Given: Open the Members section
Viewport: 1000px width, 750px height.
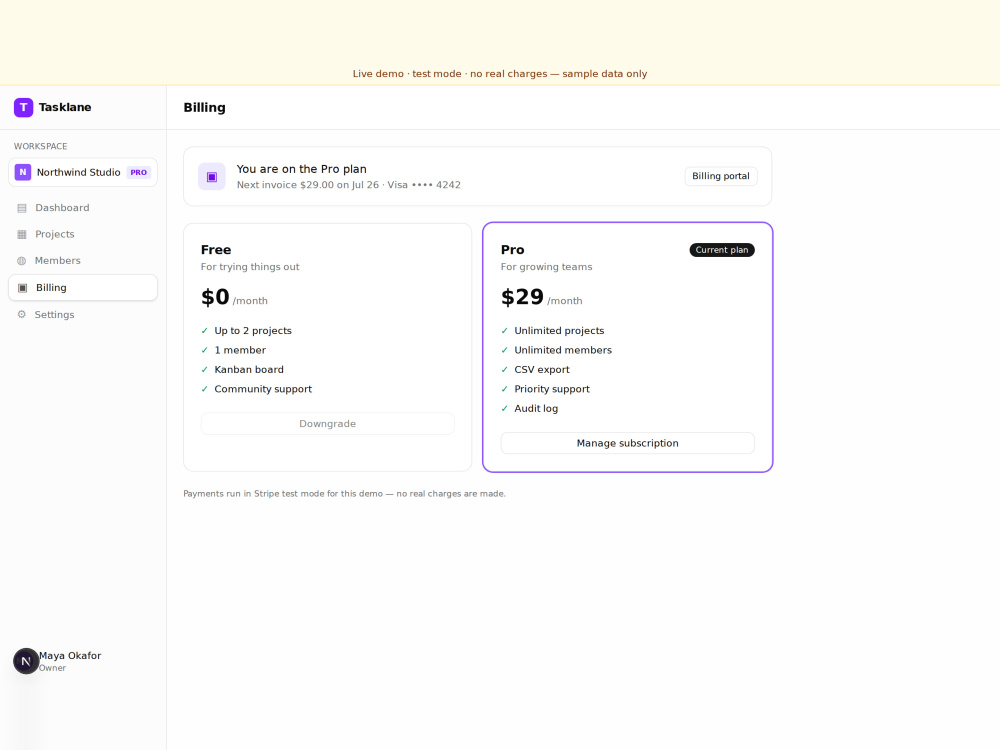Looking at the screenshot, I should point(83,261).
